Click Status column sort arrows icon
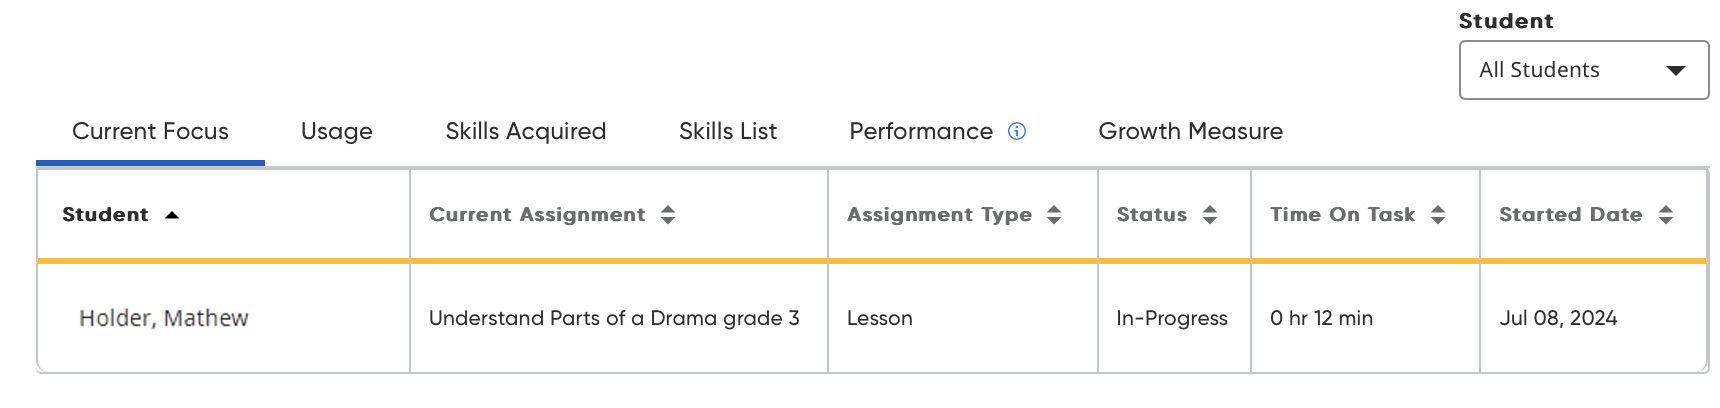Screen dimensions: 1720x408 pyautogui.click(x=1210, y=214)
